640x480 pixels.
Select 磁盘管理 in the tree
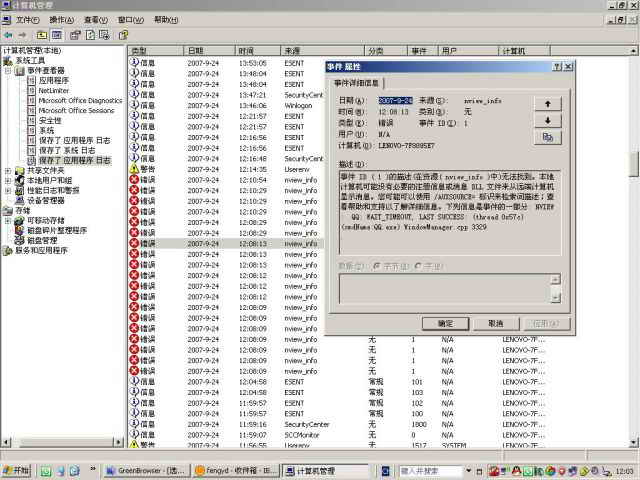tap(42, 240)
